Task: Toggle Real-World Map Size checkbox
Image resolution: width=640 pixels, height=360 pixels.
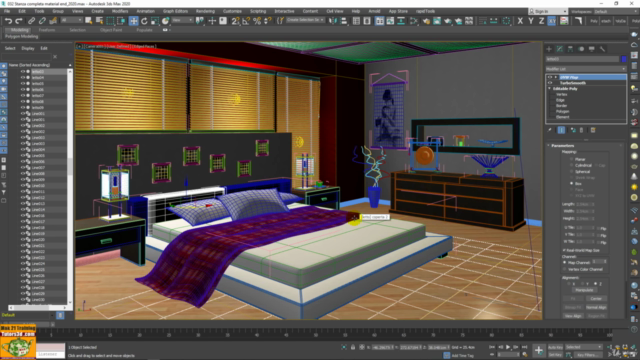Action: [x=564, y=250]
